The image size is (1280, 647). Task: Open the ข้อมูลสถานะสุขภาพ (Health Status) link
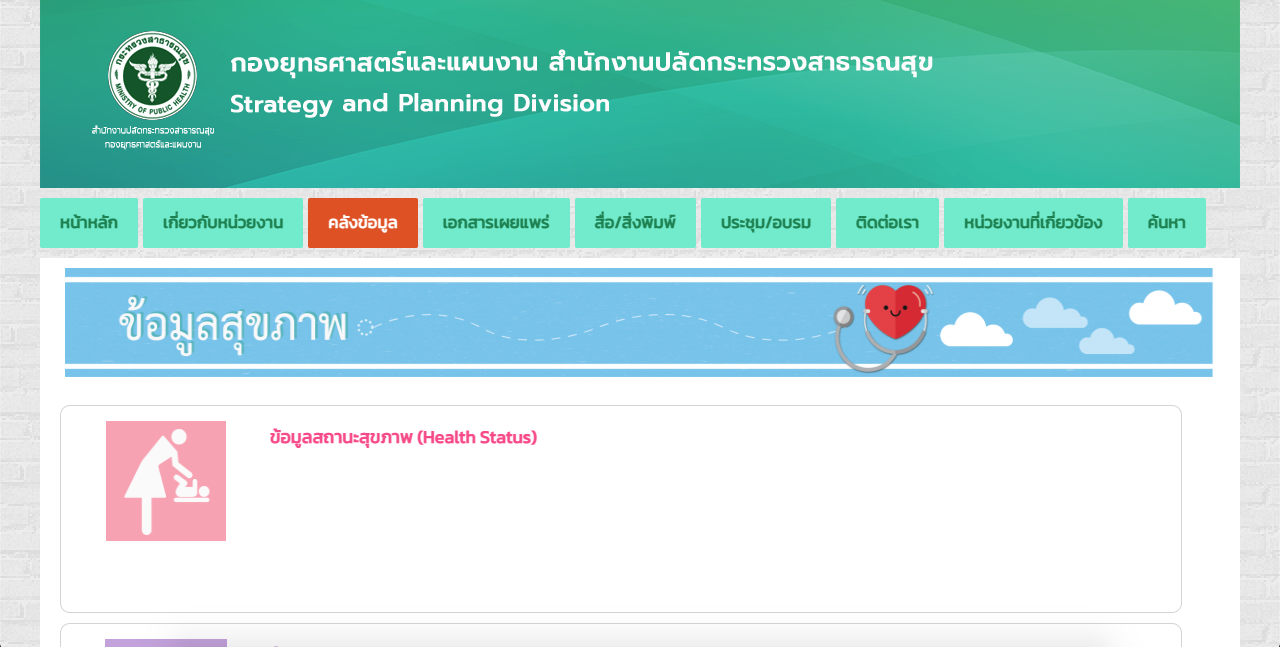click(x=403, y=437)
